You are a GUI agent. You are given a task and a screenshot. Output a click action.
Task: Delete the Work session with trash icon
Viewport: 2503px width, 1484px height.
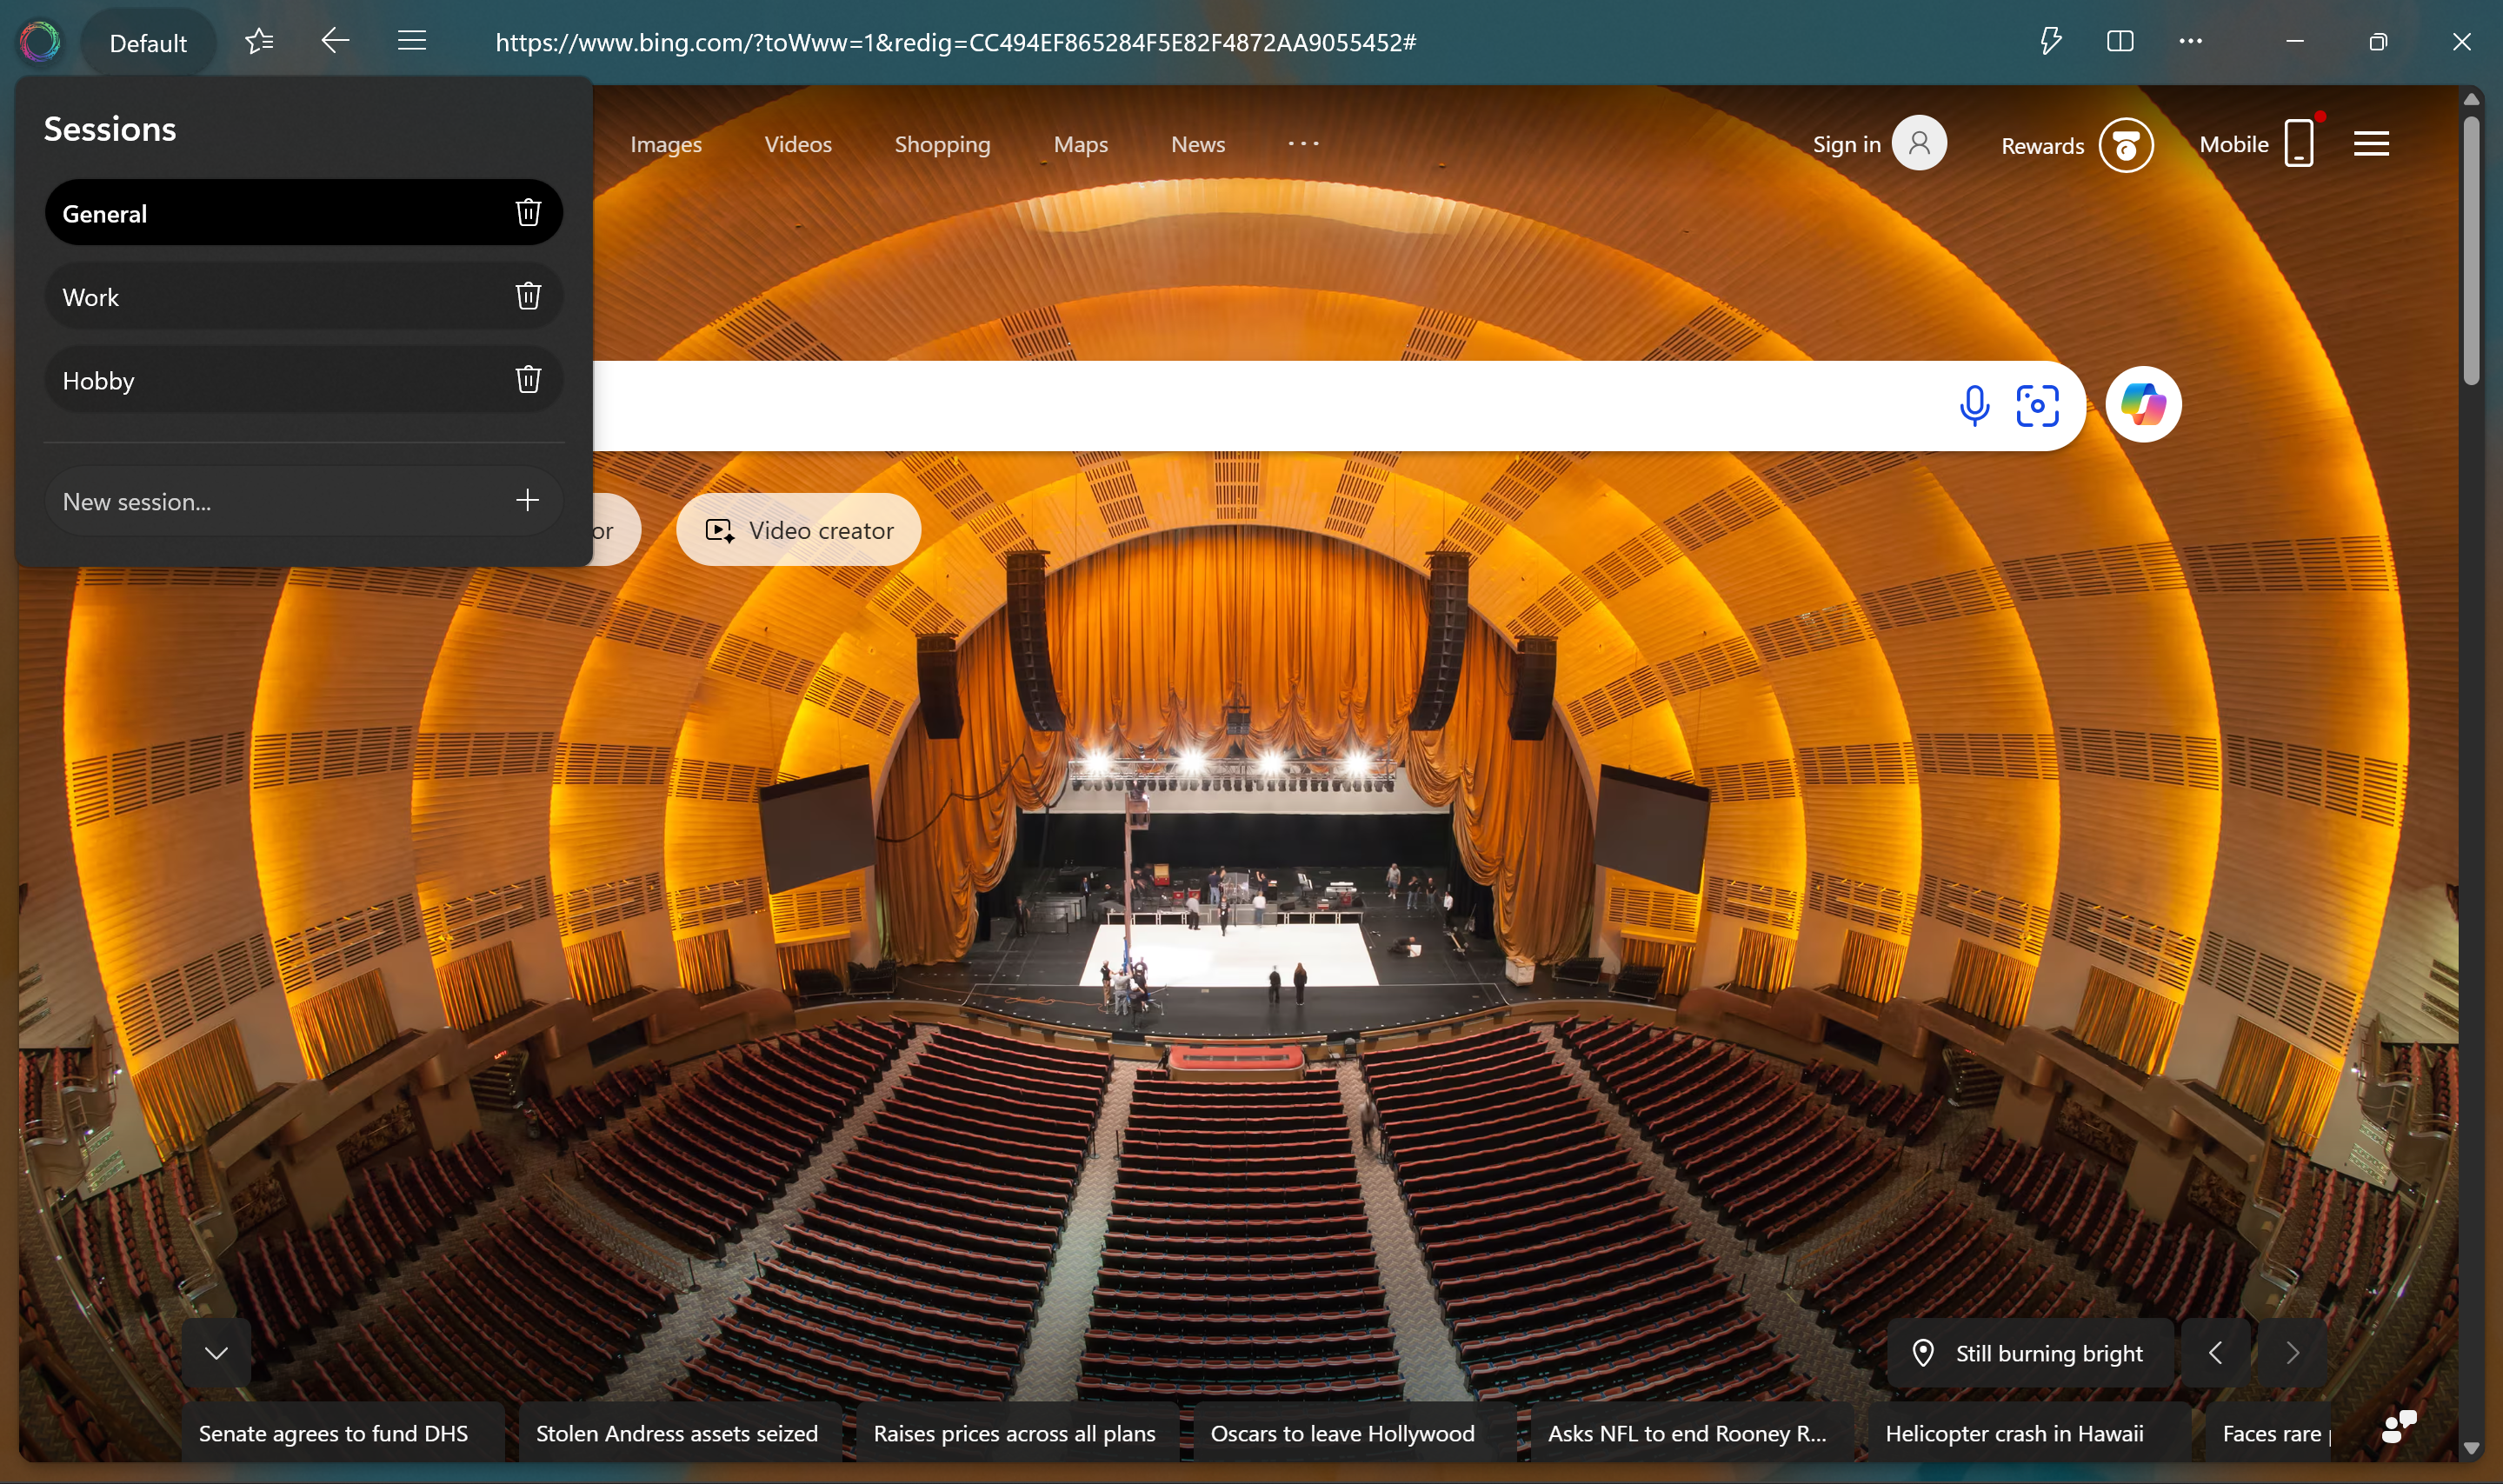pyautogui.click(x=528, y=296)
